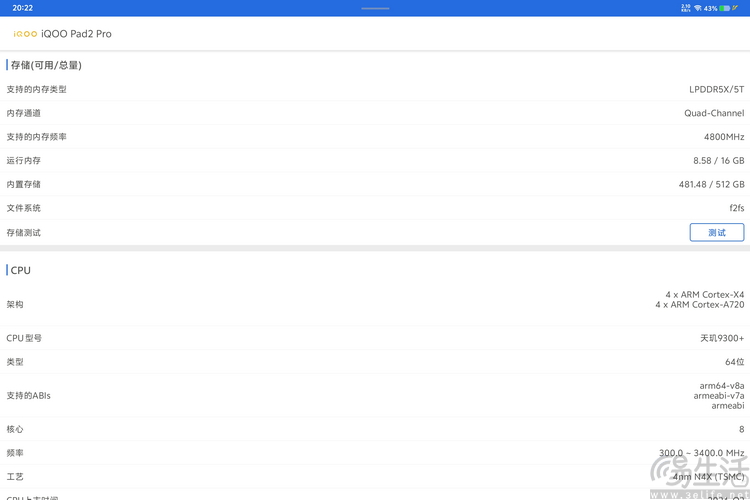Select the 内置存储 481.48 / 512 GB row
Viewport: 750px width, 500px height.
pos(375,184)
